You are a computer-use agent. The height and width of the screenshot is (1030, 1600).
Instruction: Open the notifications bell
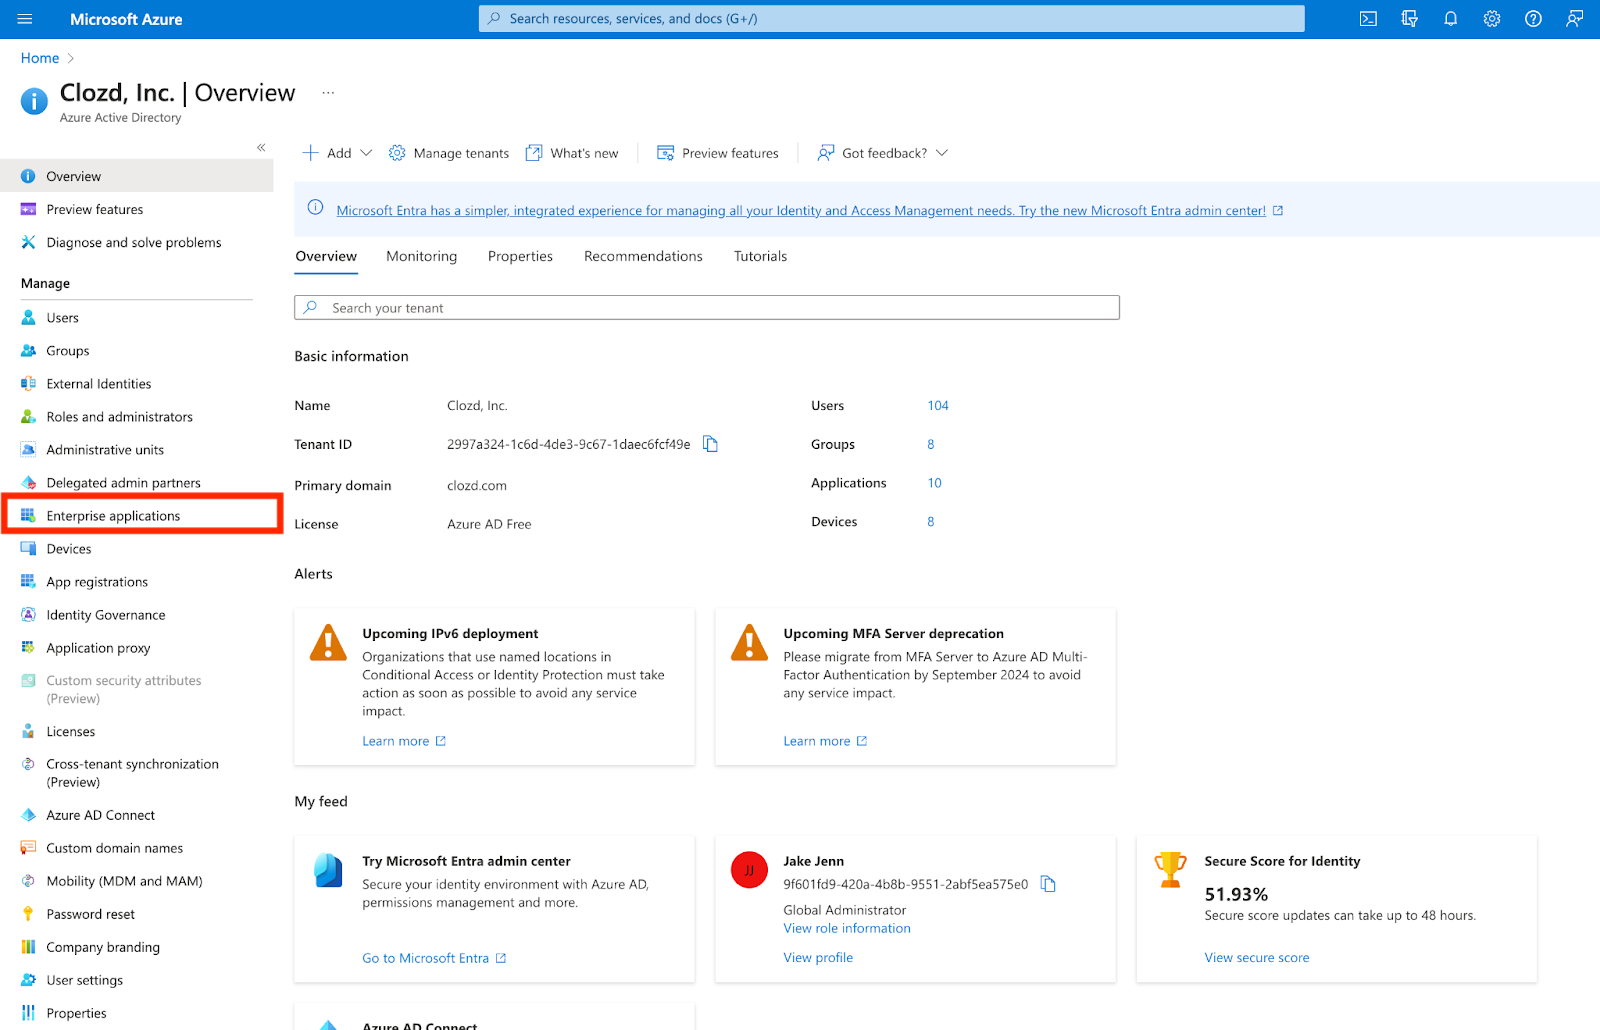tap(1450, 19)
